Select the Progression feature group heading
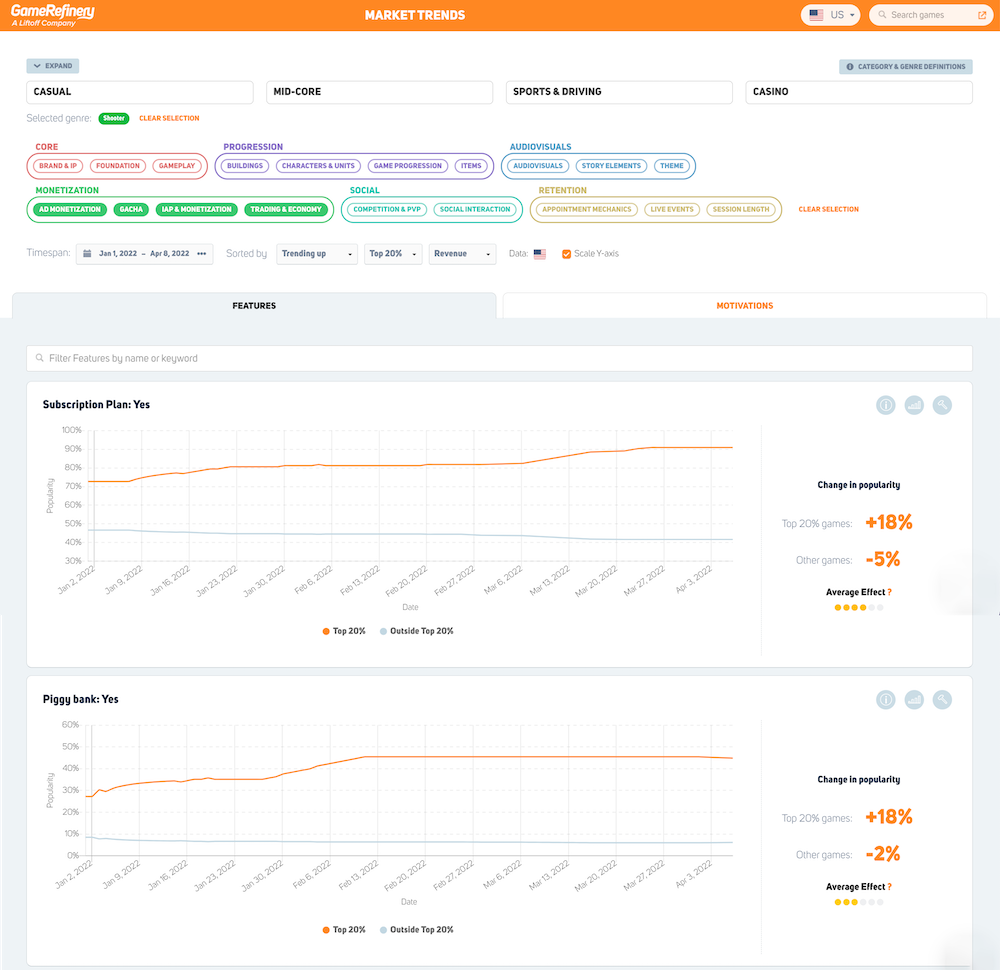Image resolution: width=1000 pixels, height=970 pixels. click(253, 147)
